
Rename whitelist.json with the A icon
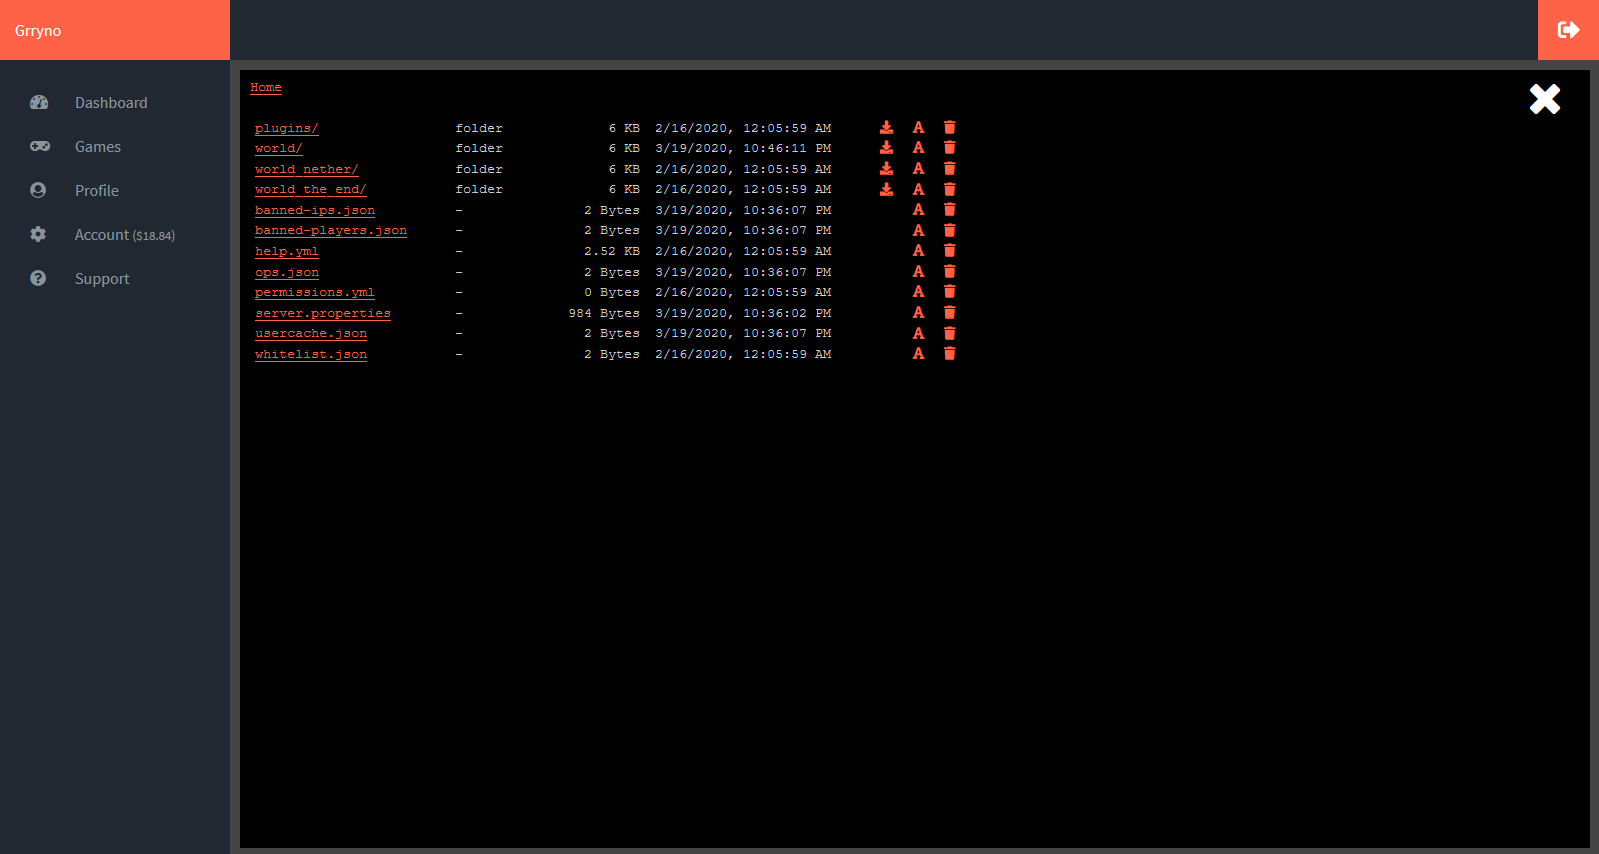click(918, 354)
